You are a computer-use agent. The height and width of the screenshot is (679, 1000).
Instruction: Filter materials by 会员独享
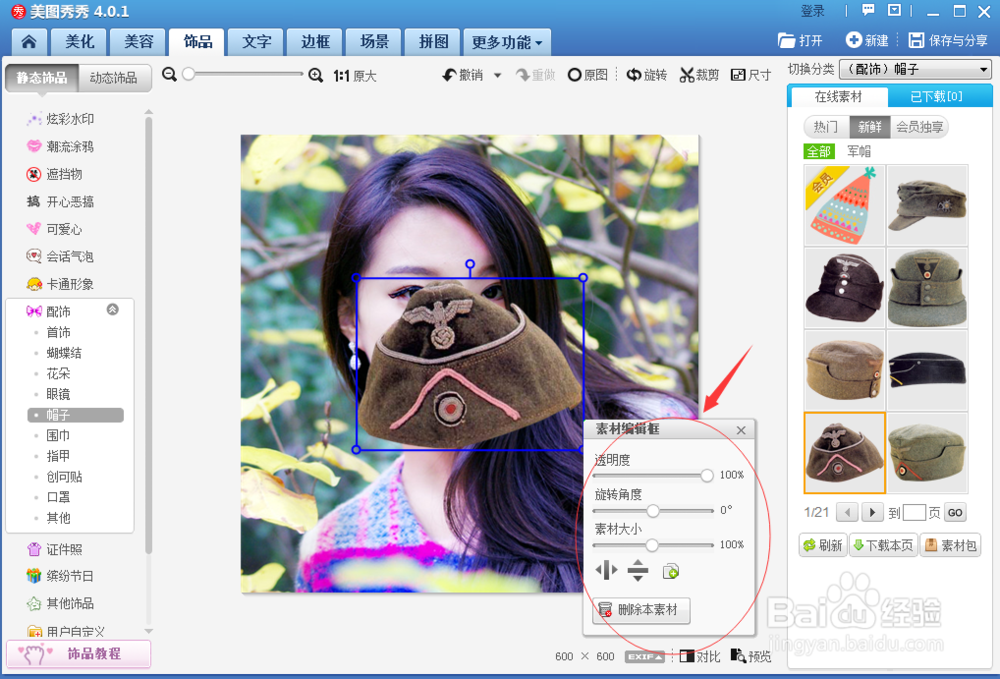click(919, 127)
